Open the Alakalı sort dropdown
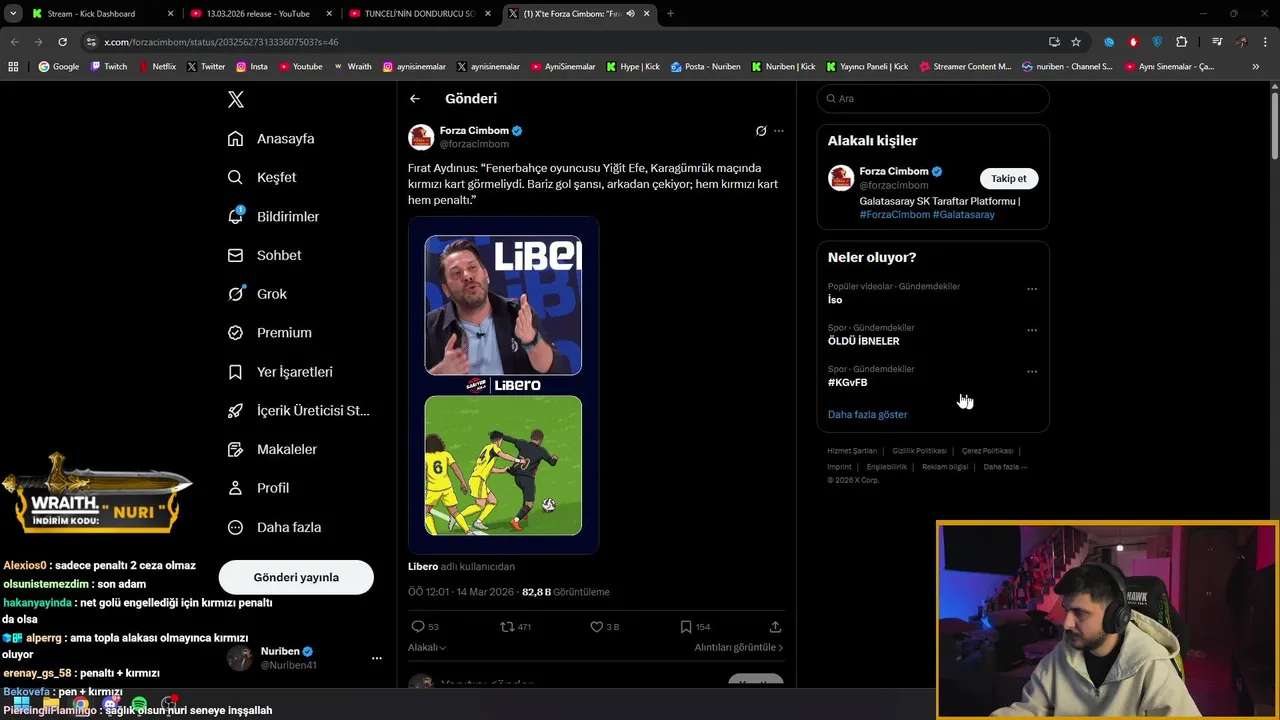1280x720 pixels. coord(427,647)
